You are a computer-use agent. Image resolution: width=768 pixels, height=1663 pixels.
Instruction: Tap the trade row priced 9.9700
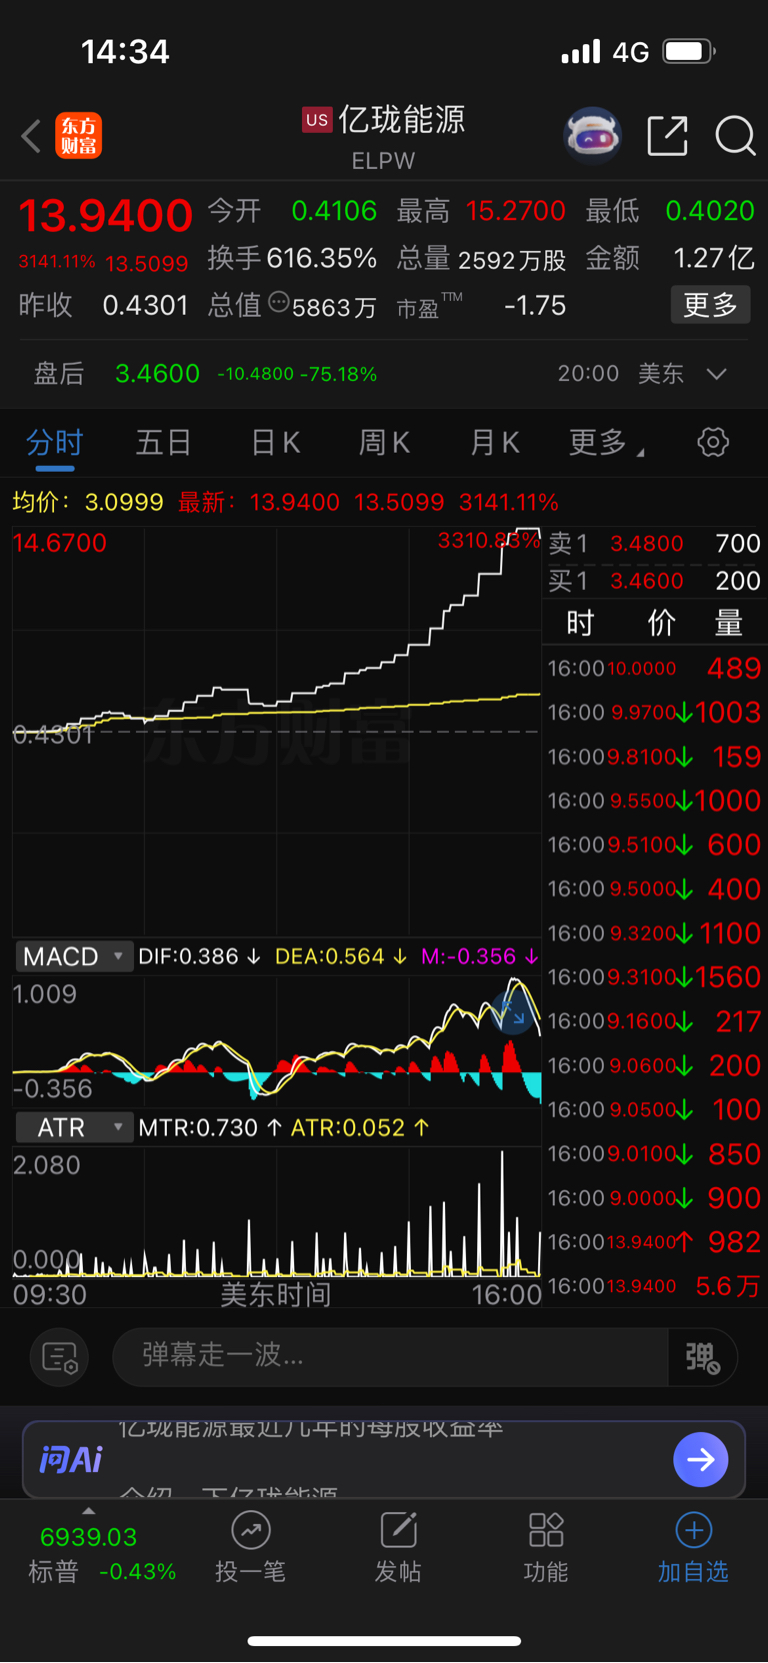pos(655,712)
